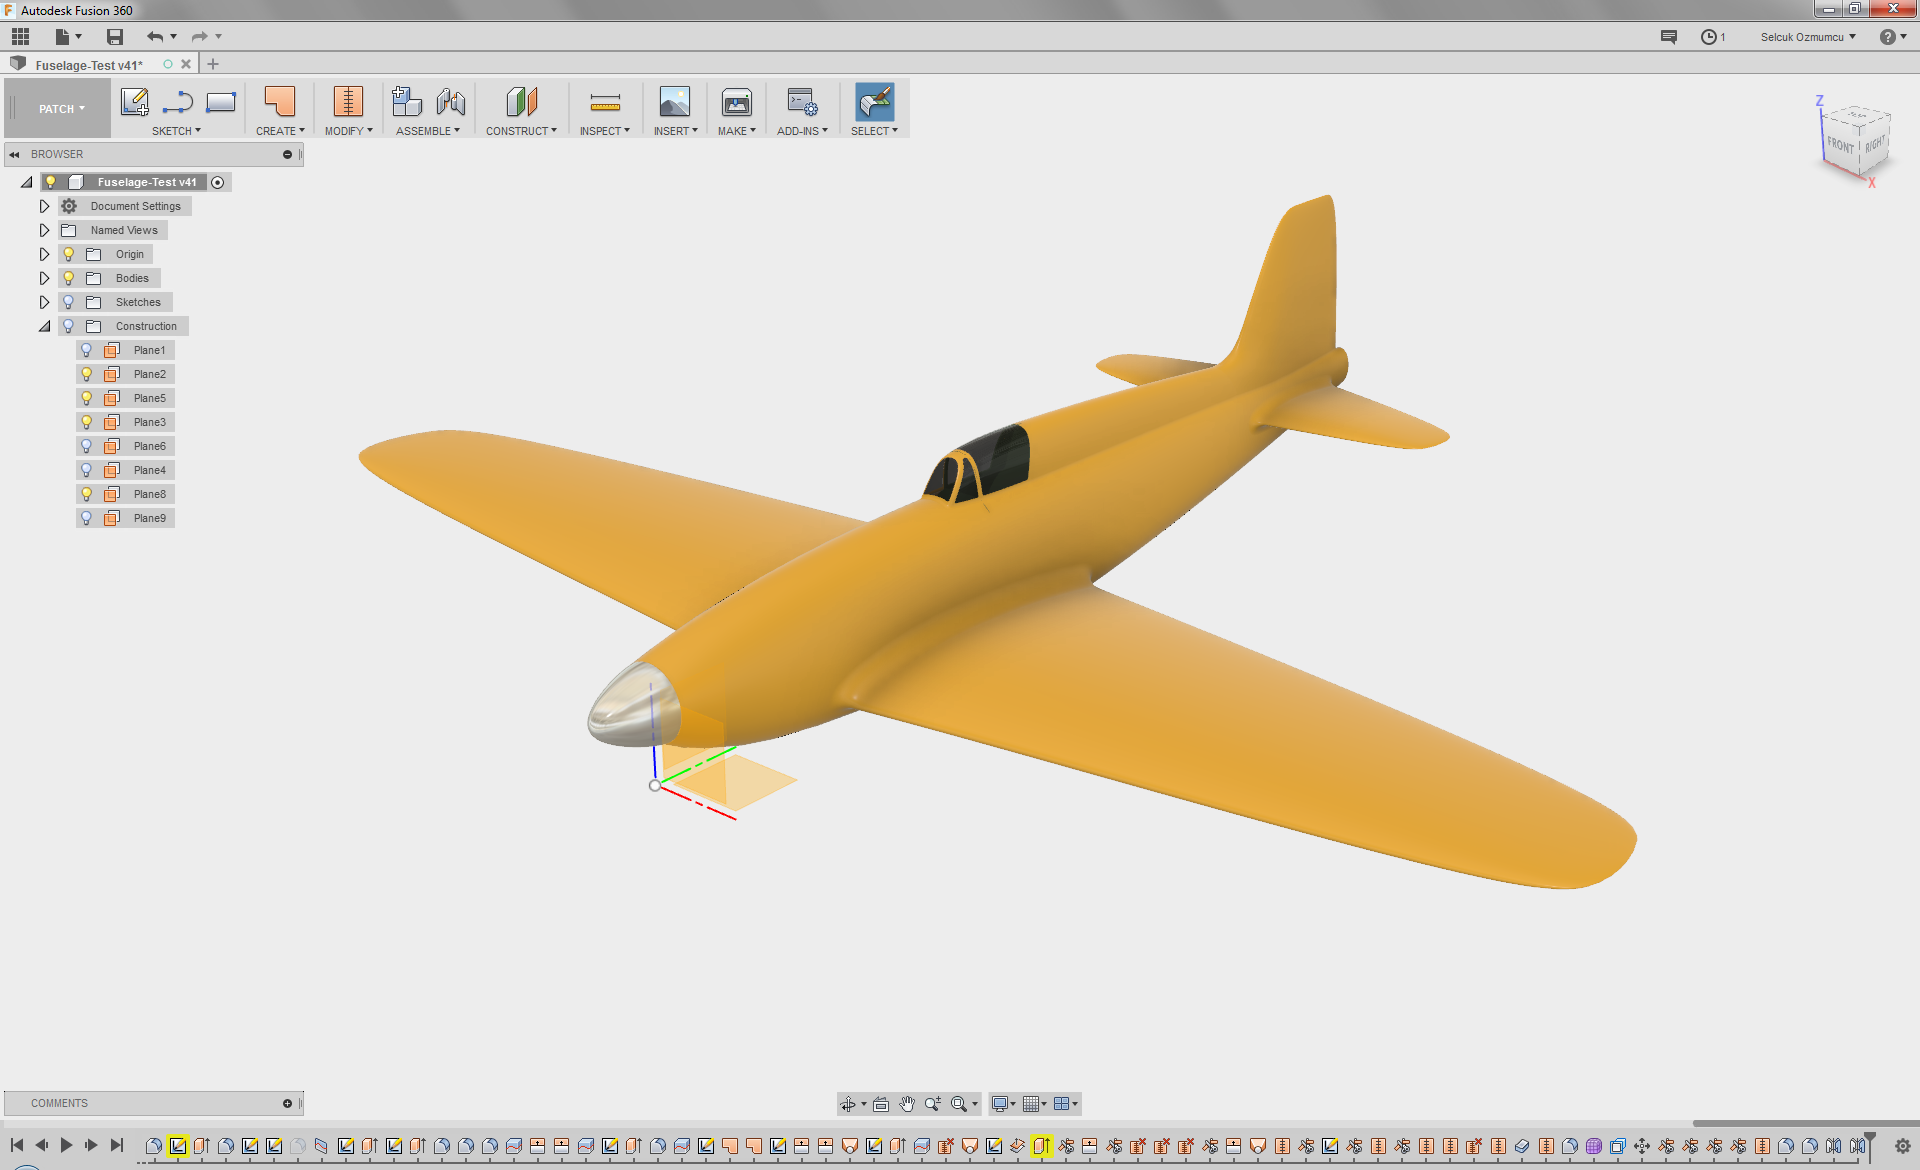Toggle visibility of Plane1 lightbulb
The width and height of the screenshot is (1920, 1170).
pos(87,350)
